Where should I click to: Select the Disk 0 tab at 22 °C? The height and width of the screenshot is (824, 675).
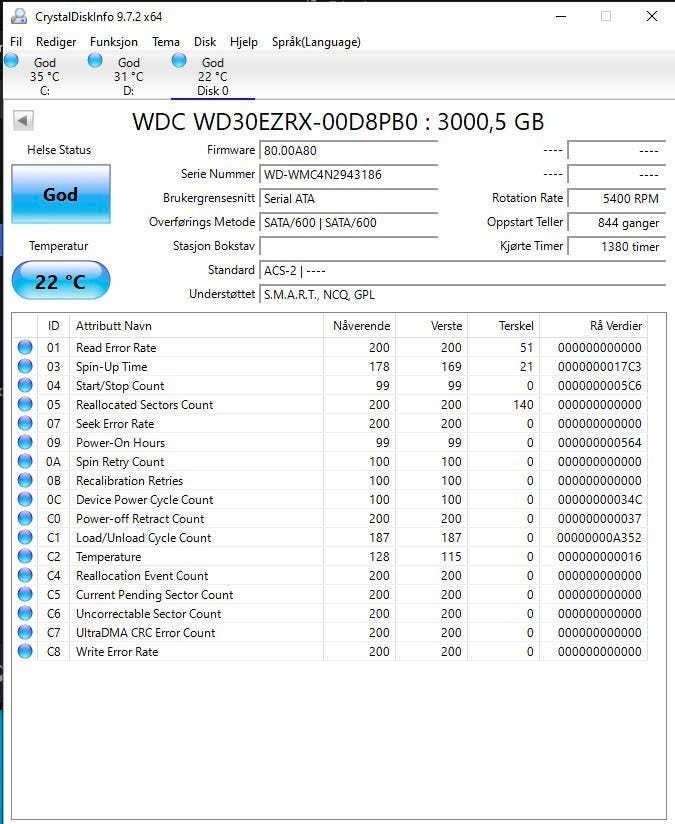(x=213, y=77)
